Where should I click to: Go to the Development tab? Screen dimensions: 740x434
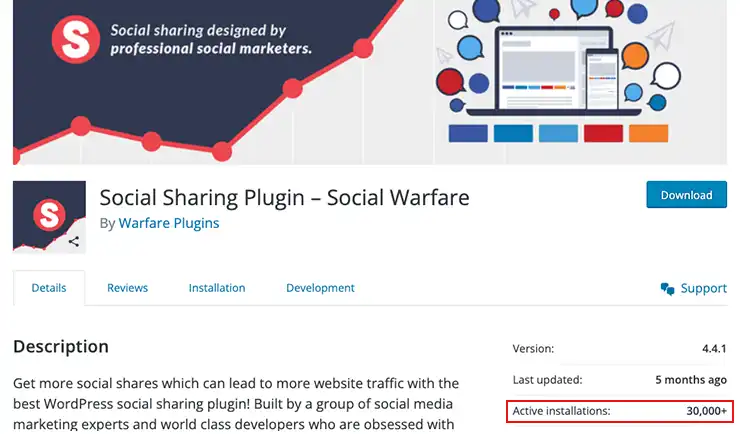[x=320, y=288]
